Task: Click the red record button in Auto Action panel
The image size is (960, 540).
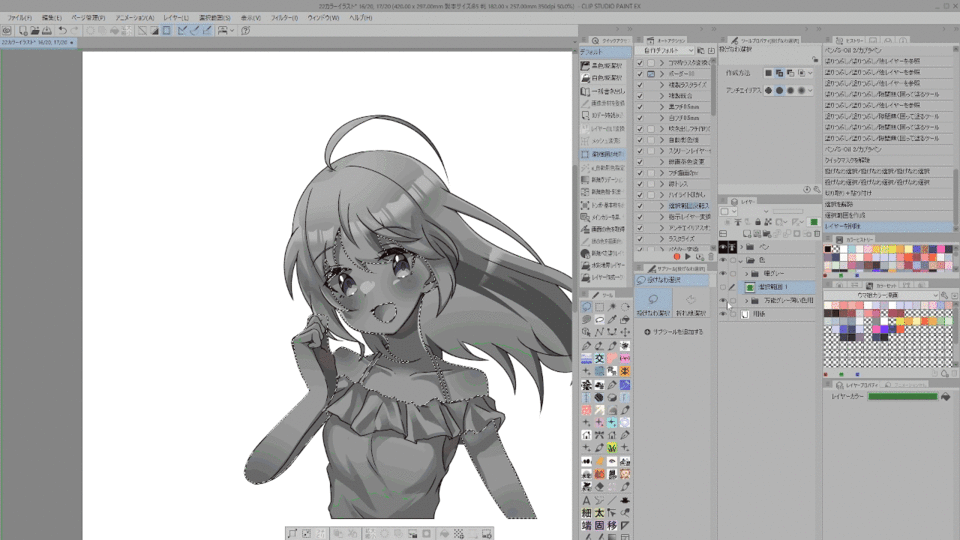Action: (x=677, y=257)
